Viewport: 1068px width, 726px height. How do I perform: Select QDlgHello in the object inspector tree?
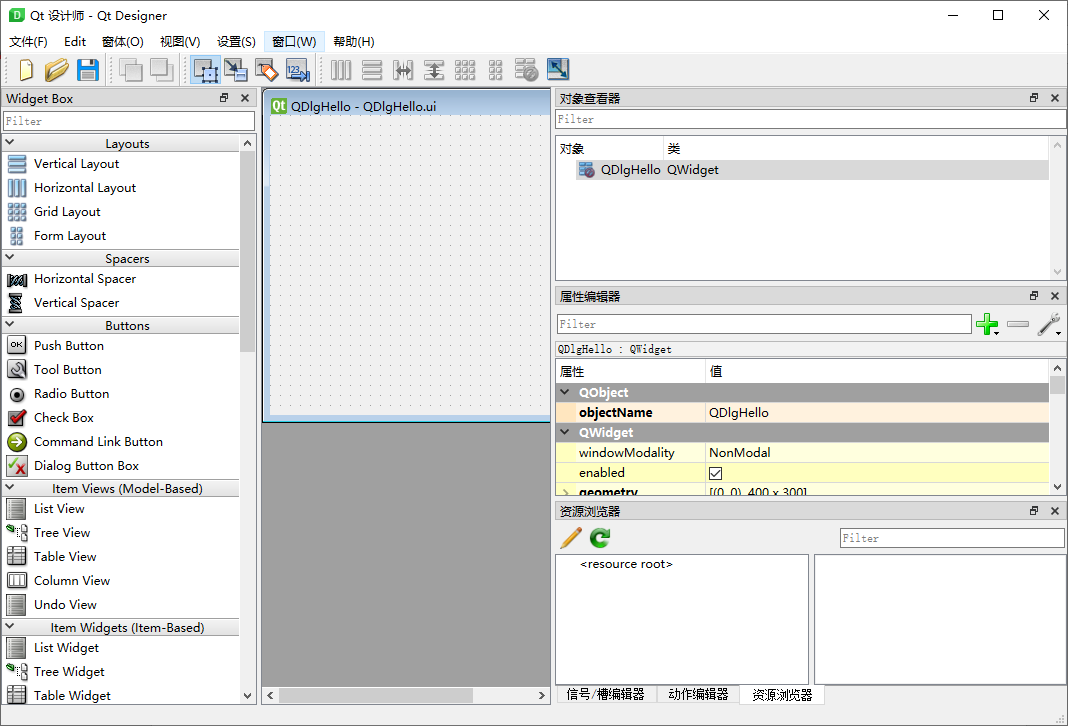tap(630, 170)
